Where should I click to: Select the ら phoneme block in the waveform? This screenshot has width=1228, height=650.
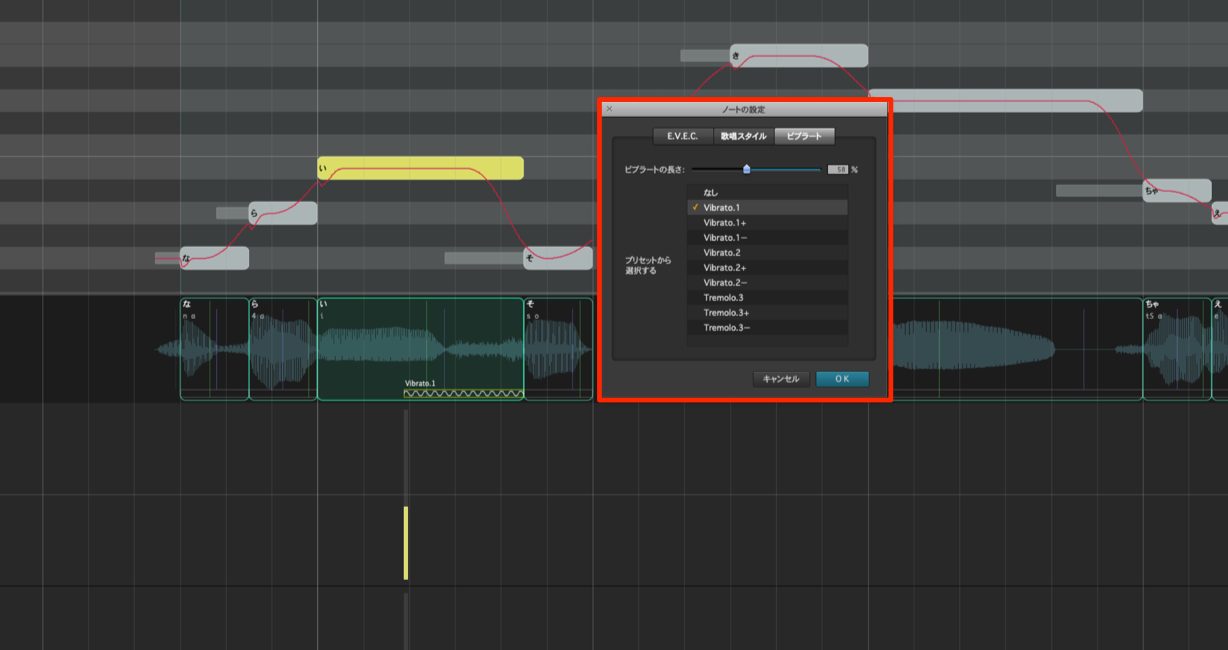[x=283, y=348]
